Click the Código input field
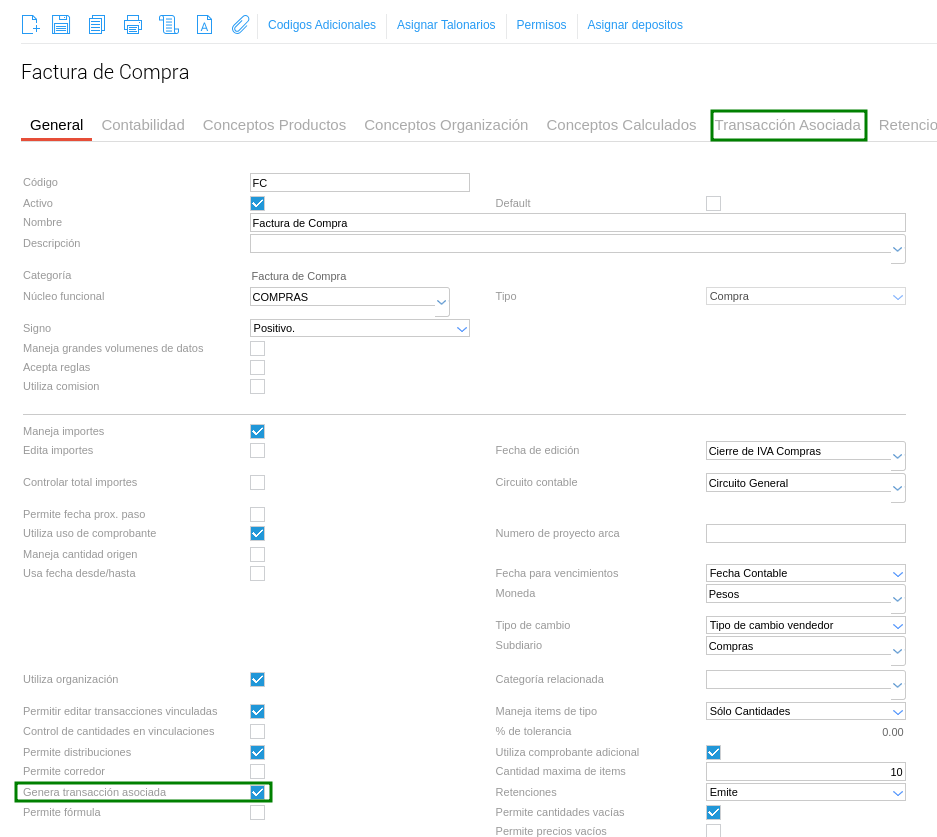The height and width of the screenshot is (837, 937). pos(359,183)
